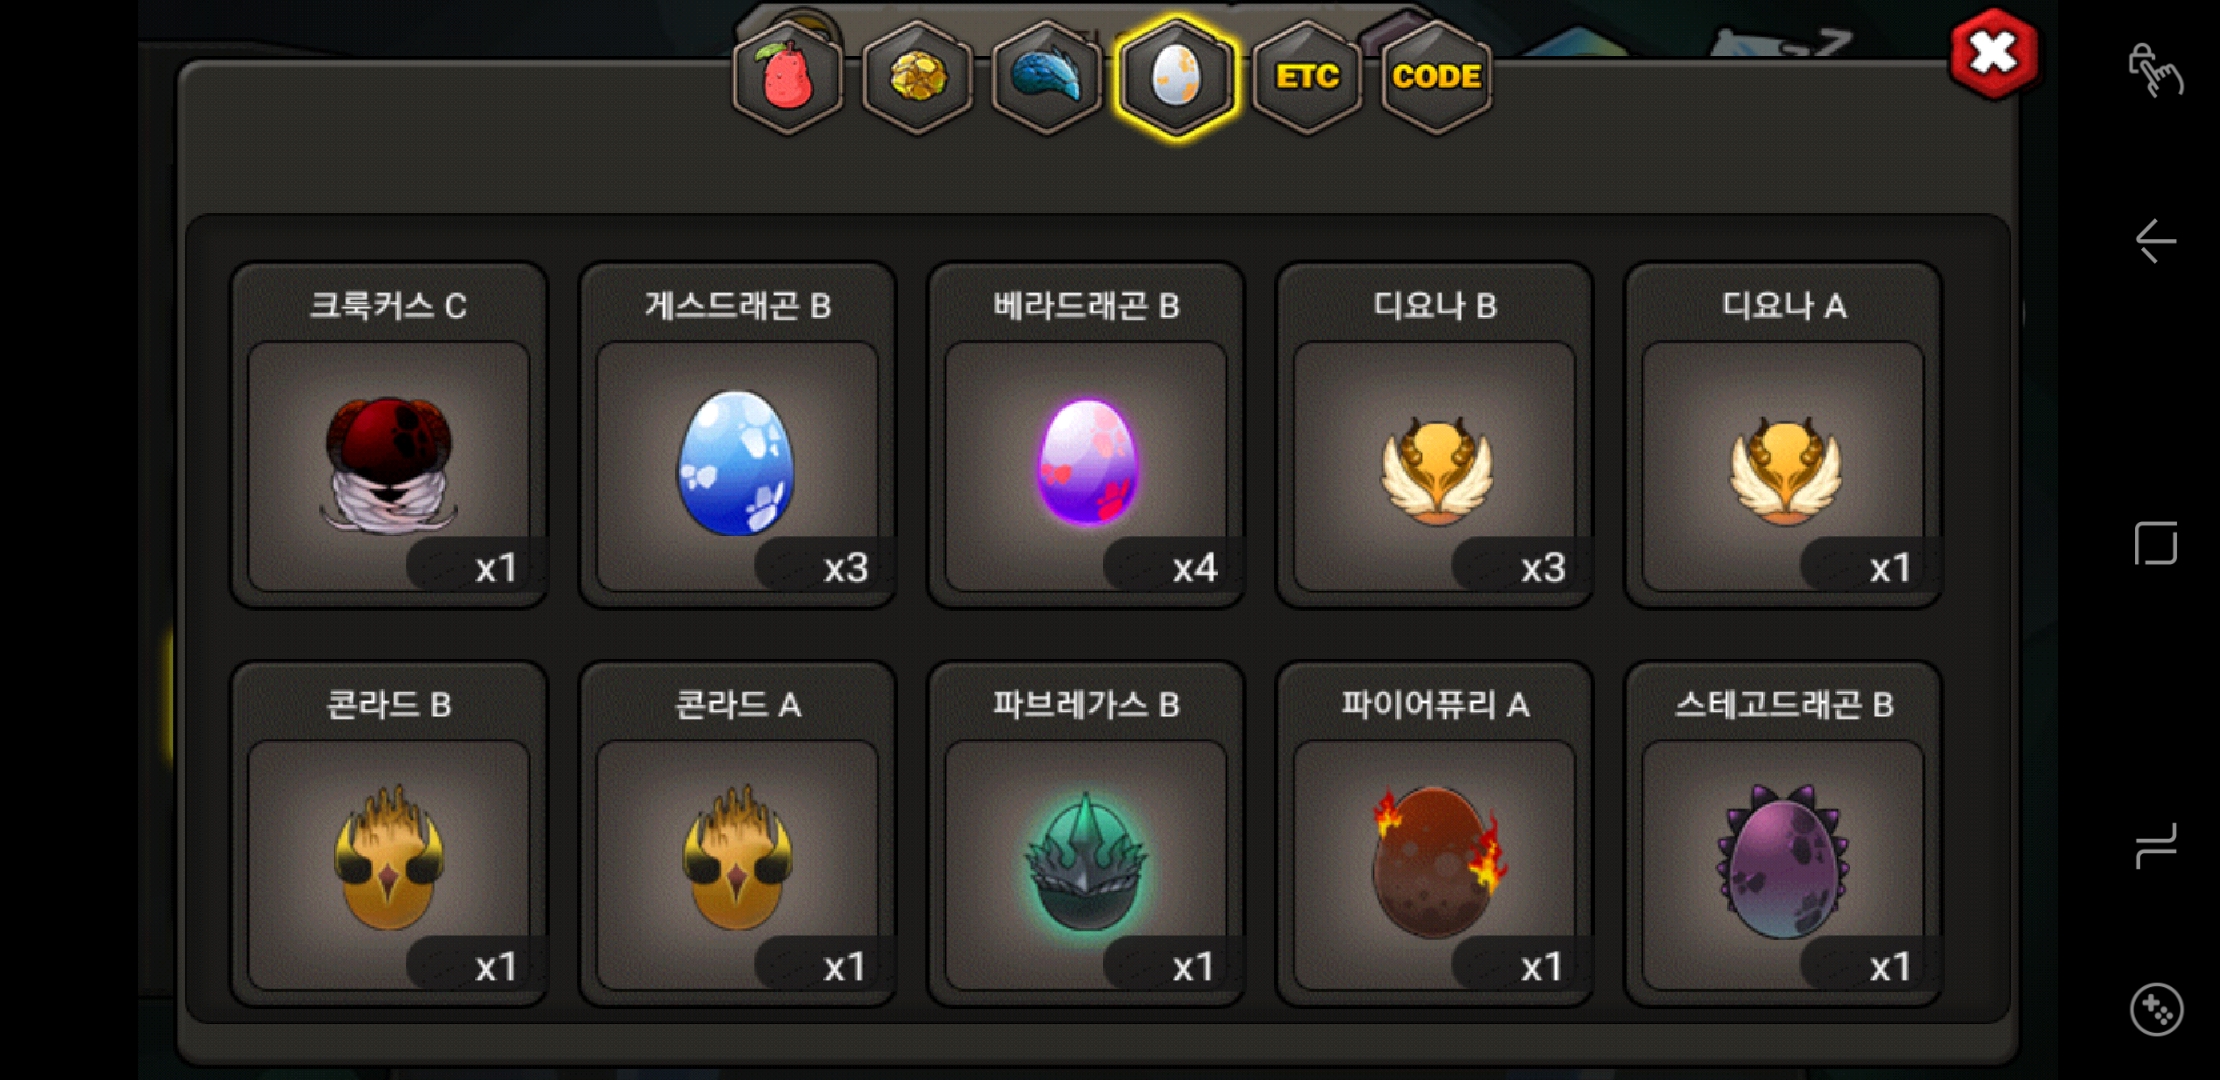Pick the spiked 스테고드래곤 B egg

coord(1783,834)
